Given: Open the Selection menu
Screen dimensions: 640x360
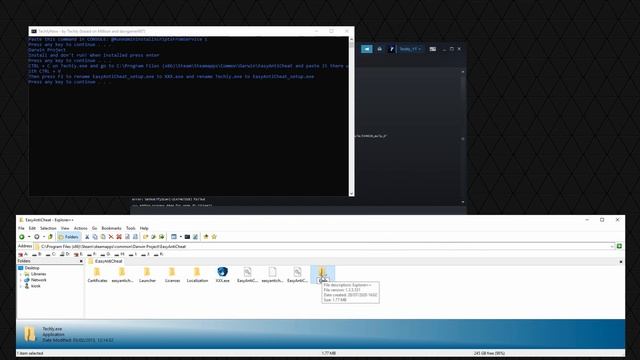Looking at the screenshot, I should pos(48,228).
